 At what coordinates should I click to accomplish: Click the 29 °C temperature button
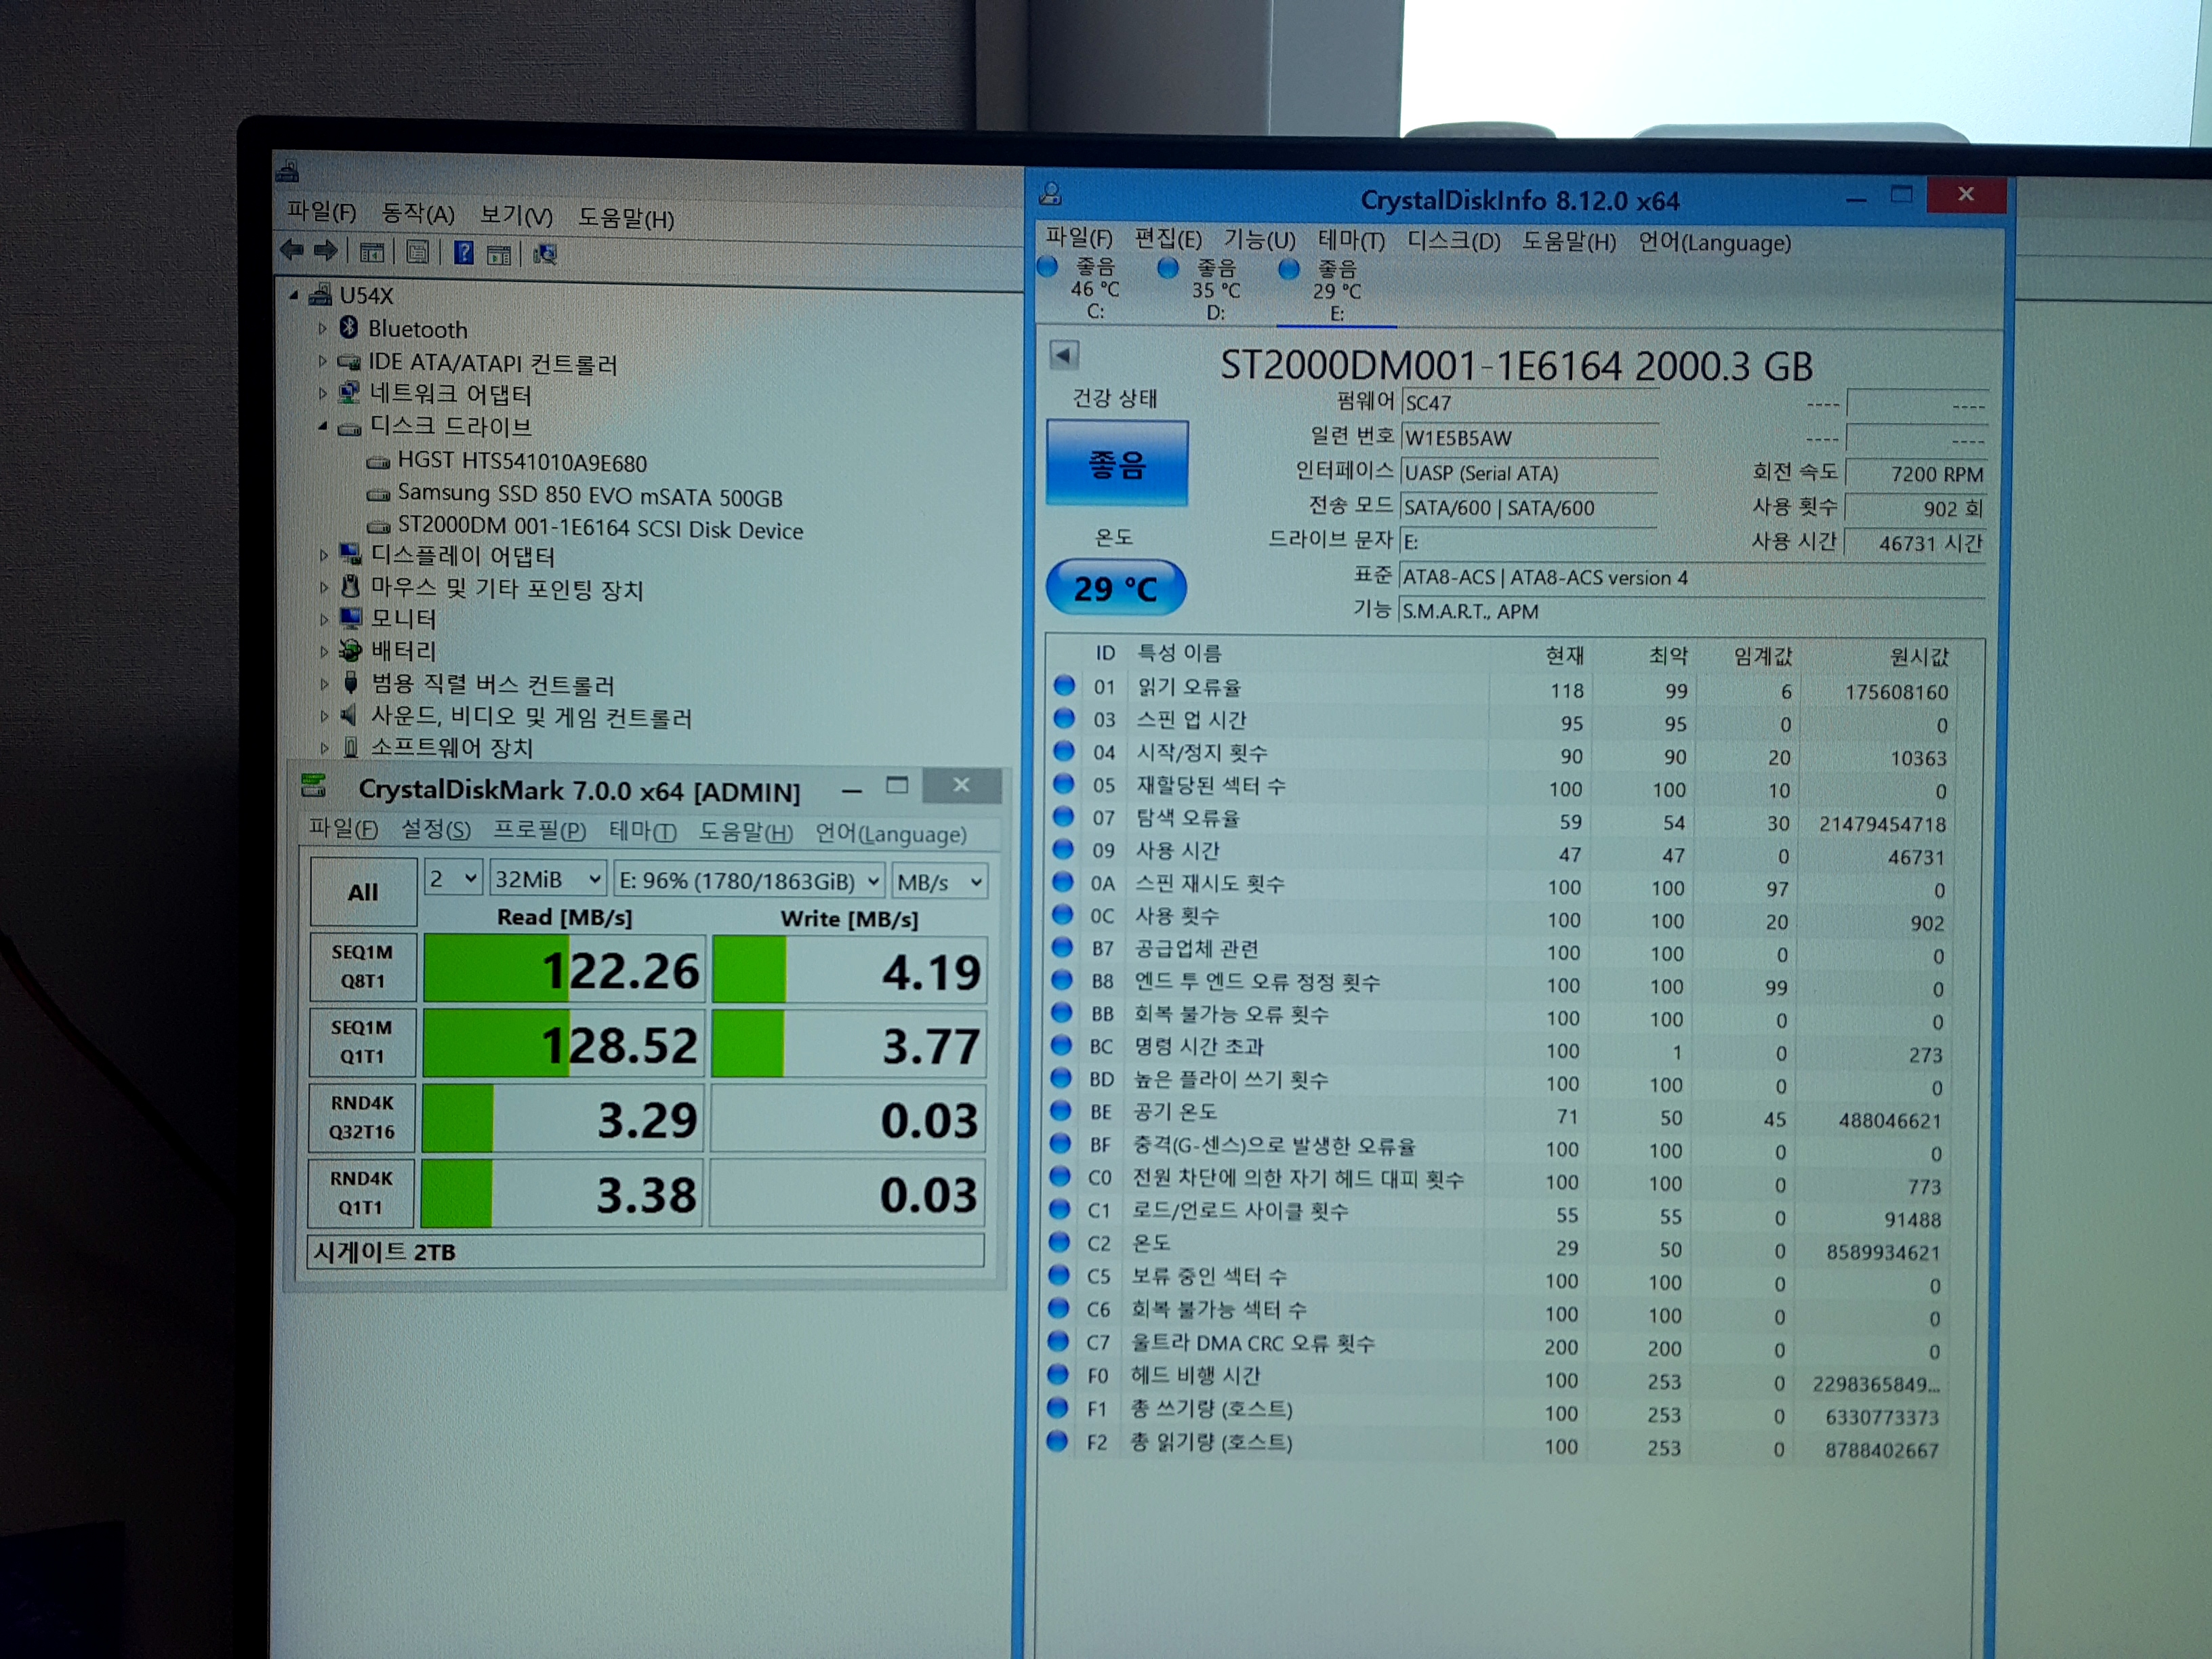click(x=1116, y=588)
